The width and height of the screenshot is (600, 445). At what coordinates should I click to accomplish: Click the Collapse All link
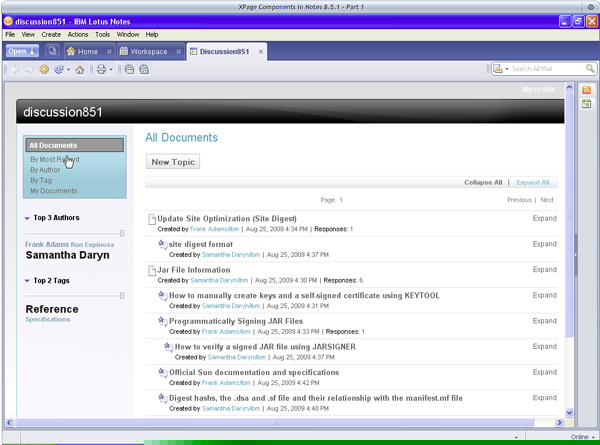[x=483, y=183]
